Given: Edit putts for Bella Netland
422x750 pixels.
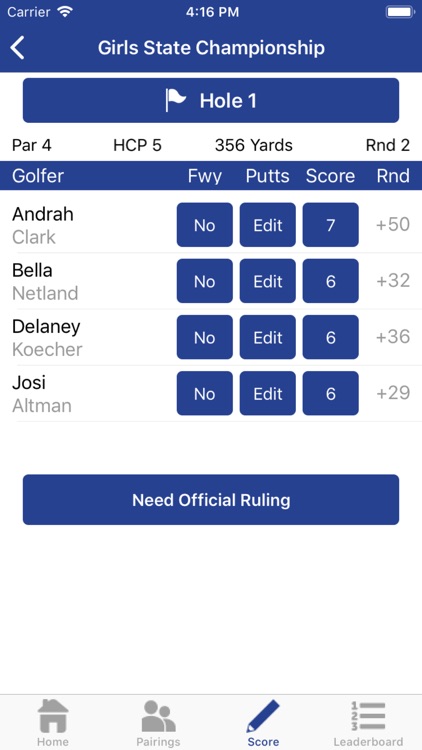Looking at the screenshot, I should point(268,281).
